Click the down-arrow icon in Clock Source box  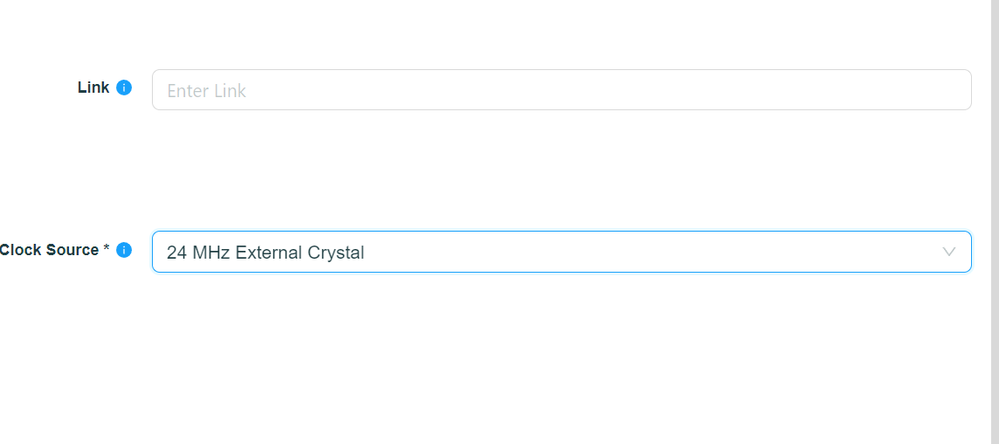pyautogui.click(x=949, y=252)
